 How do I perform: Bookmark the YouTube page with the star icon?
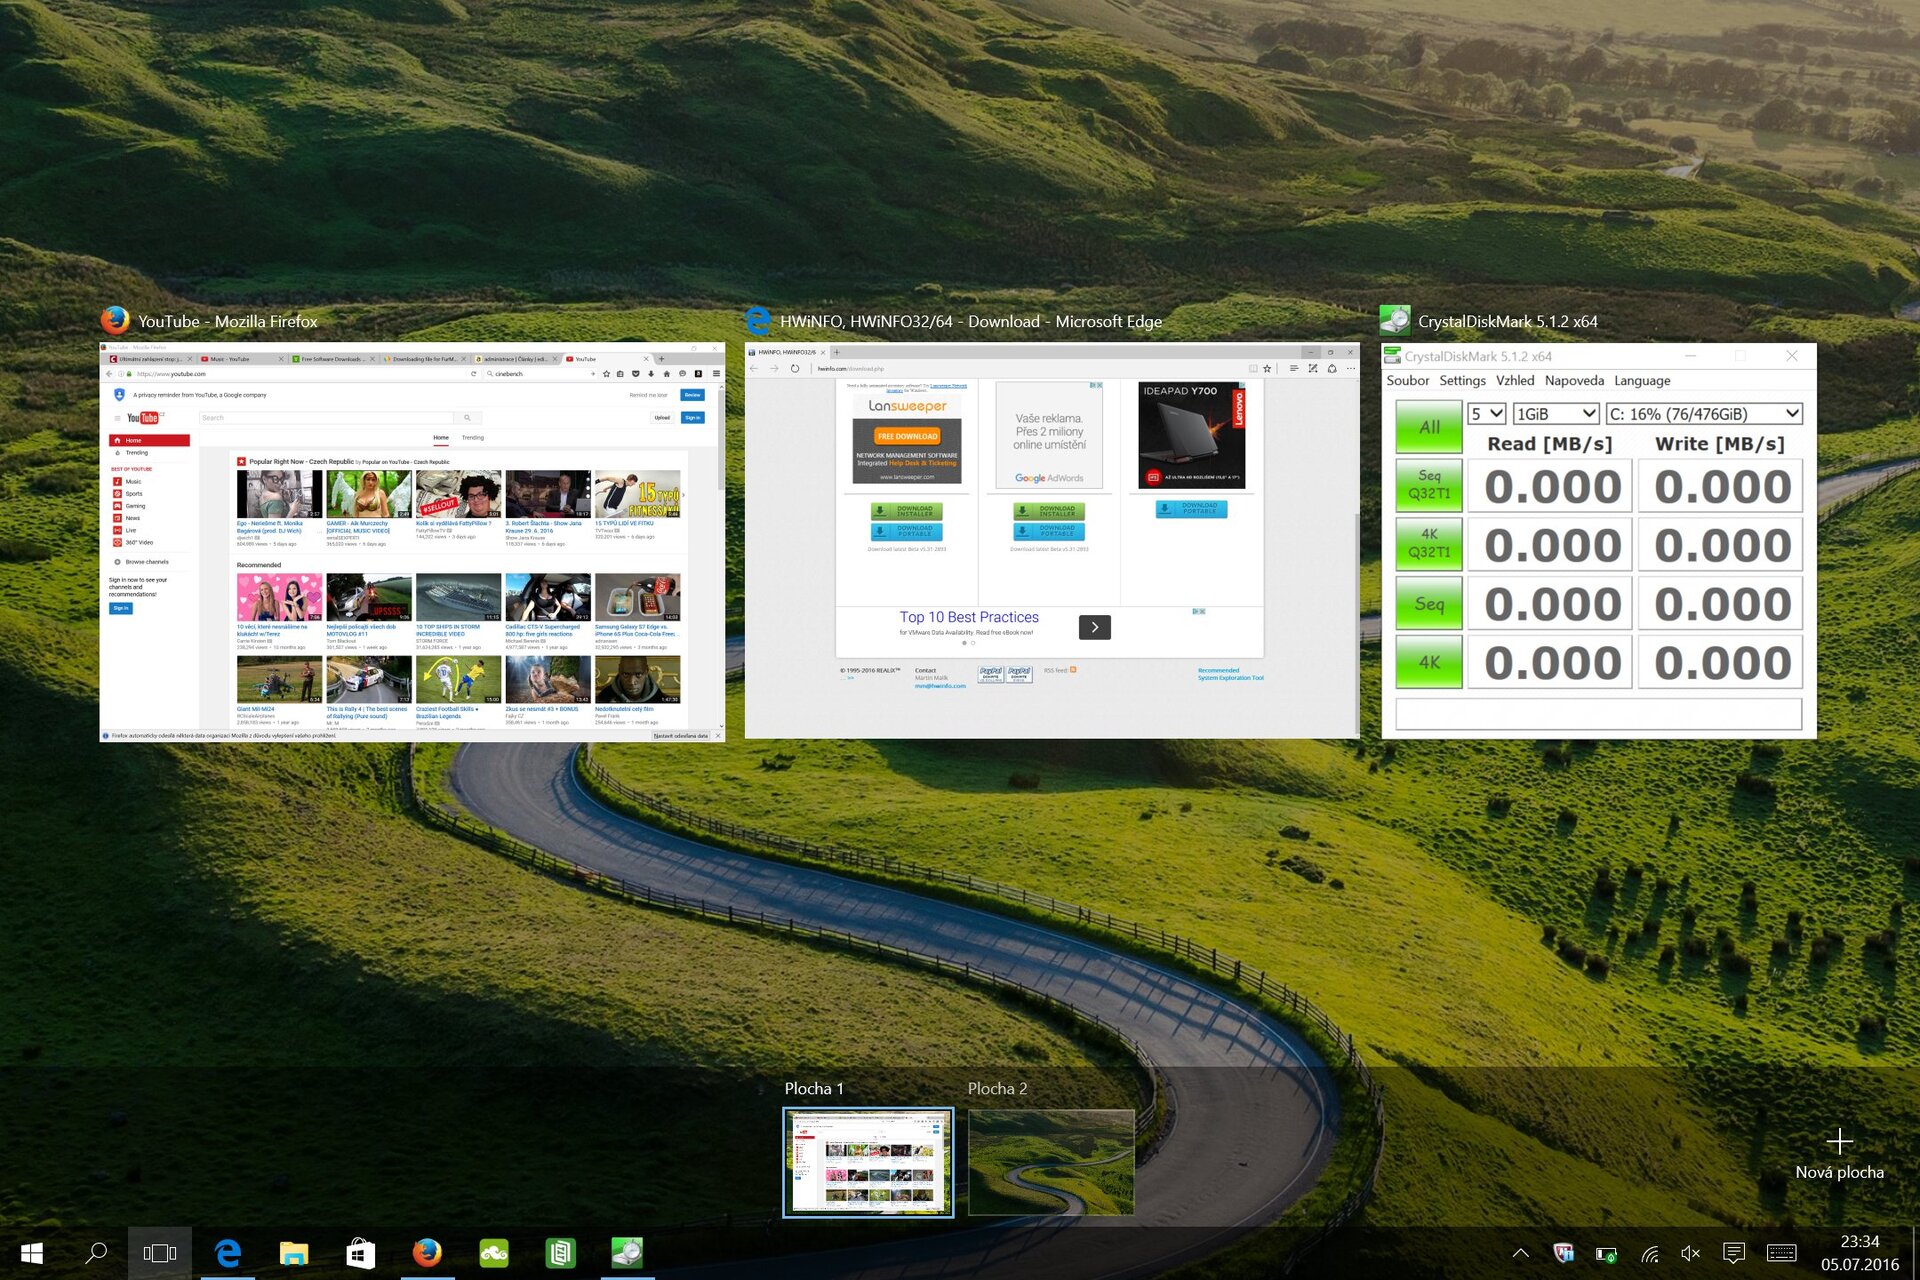606,373
